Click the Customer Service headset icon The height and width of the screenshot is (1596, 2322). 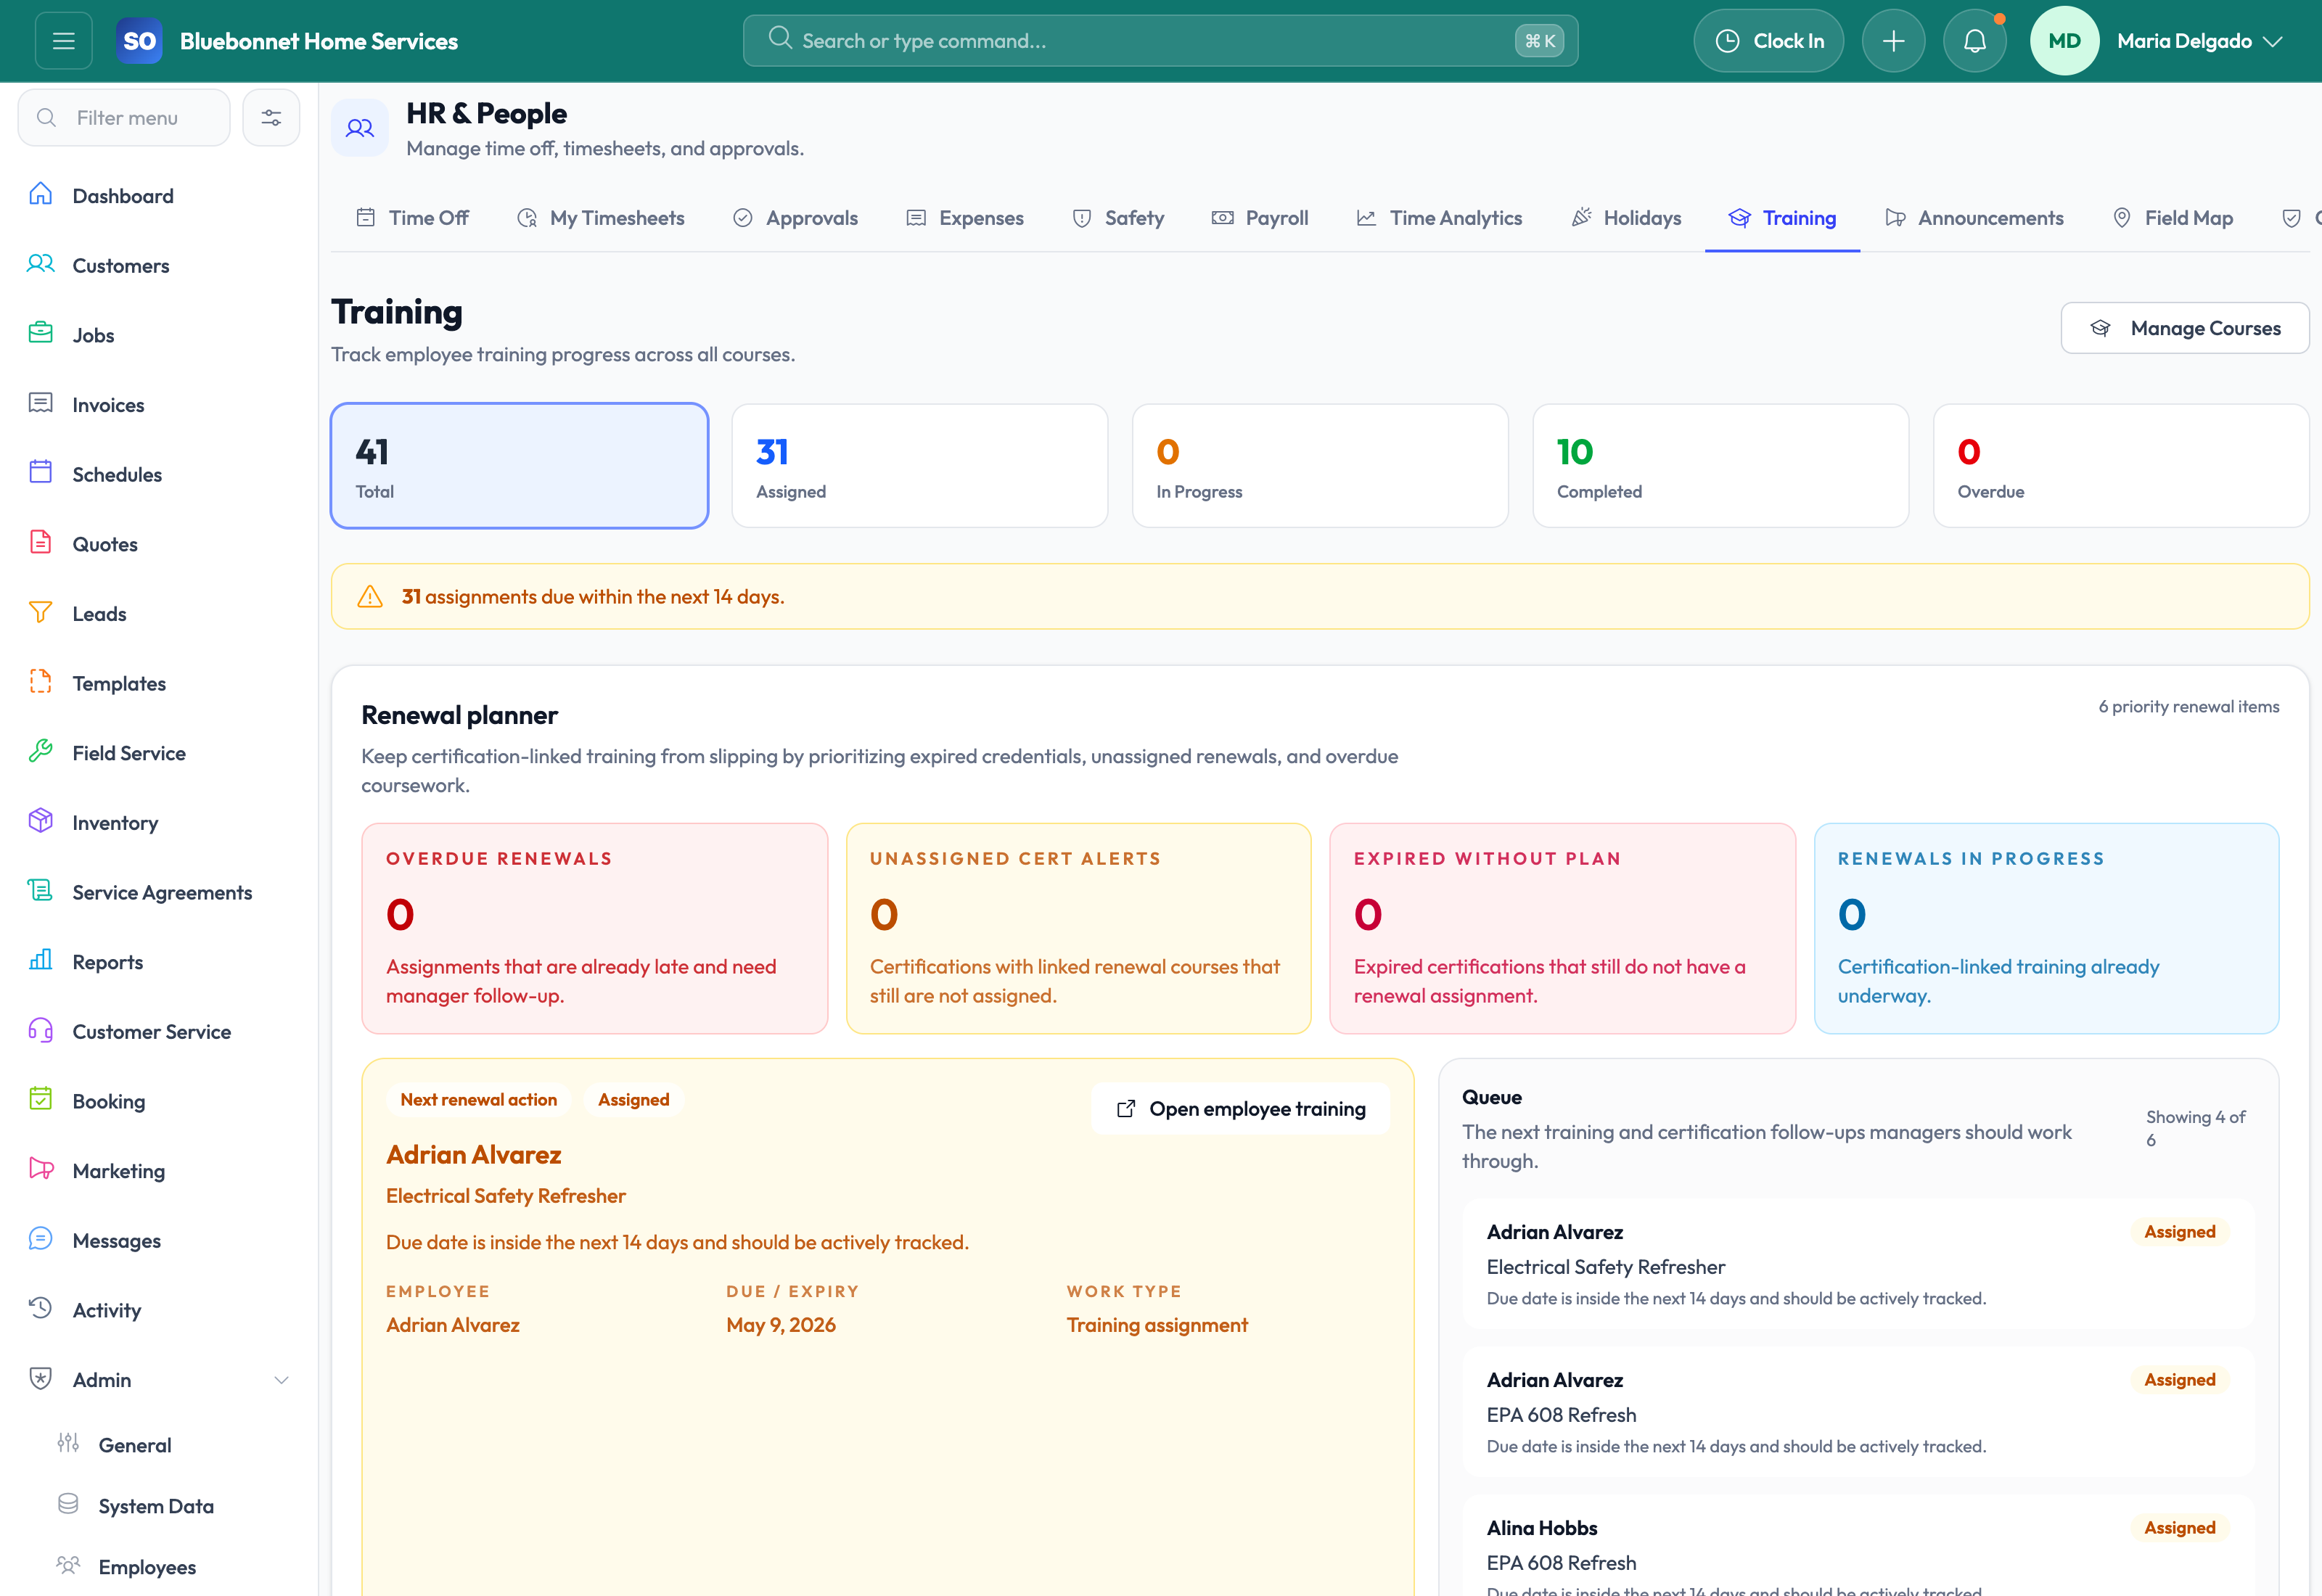click(x=40, y=1030)
